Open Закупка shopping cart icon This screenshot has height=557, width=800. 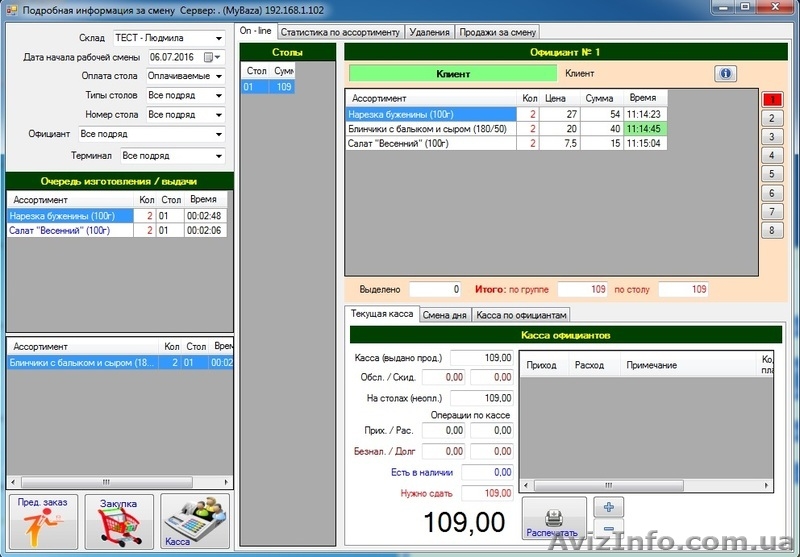(x=119, y=521)
